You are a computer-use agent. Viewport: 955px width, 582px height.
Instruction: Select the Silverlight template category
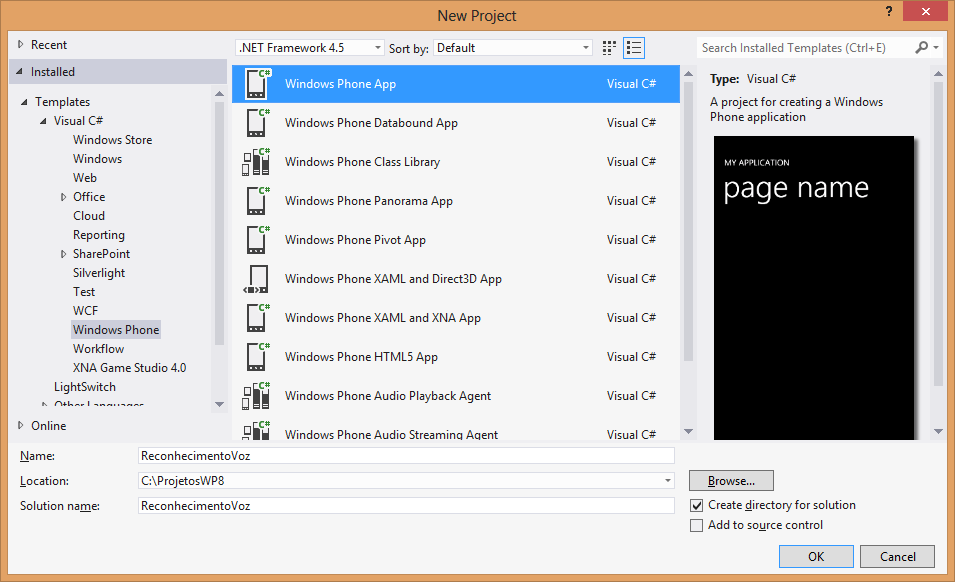coord(99,273)
